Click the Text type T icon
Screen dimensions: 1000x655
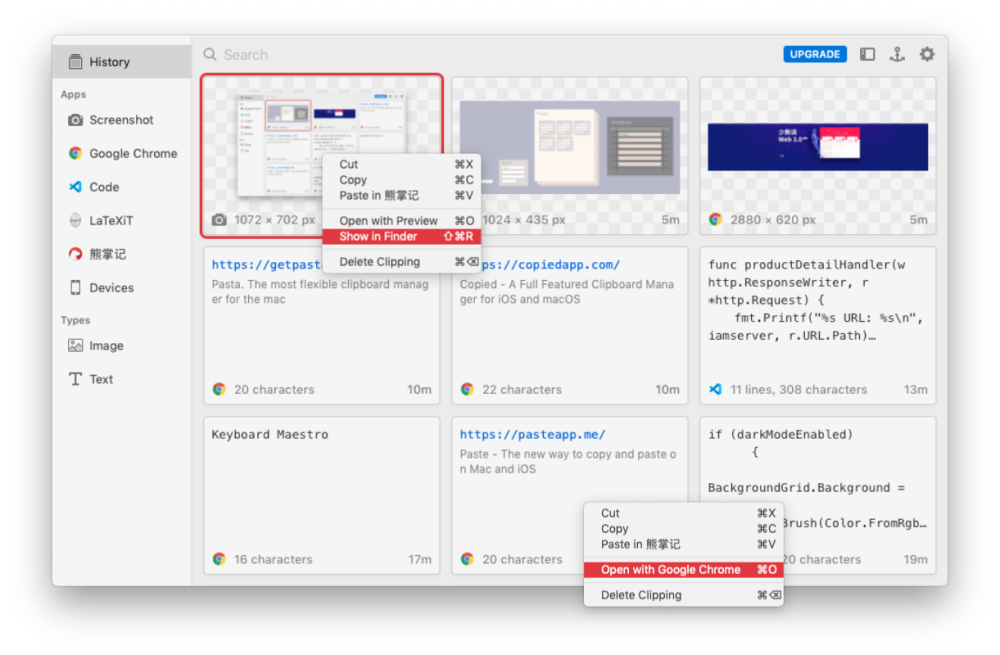[75, 379]
